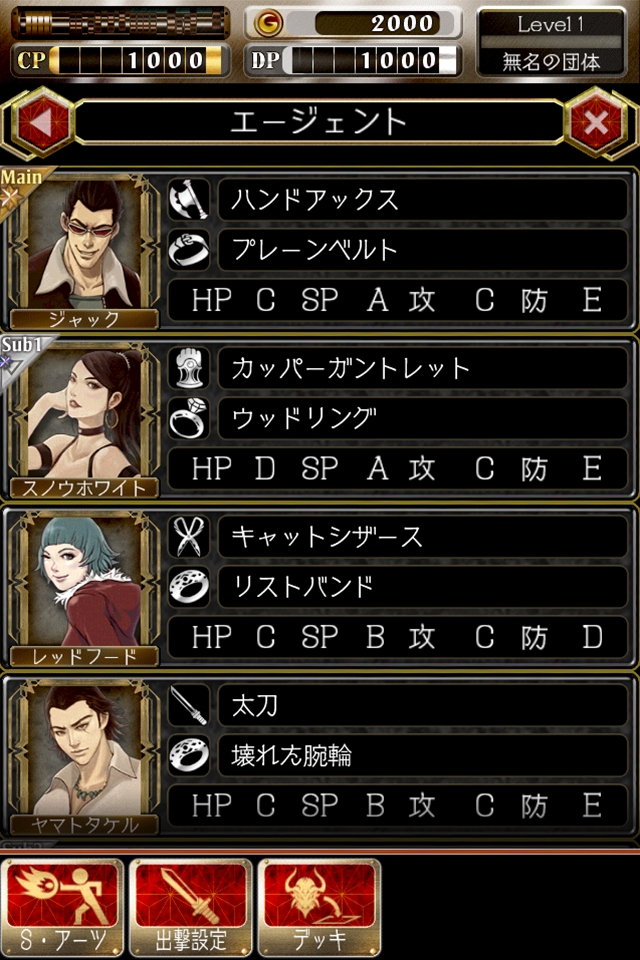Tap the リストバンド wristband icon
This screenshot has width=640, height=960.
[189, 587]
